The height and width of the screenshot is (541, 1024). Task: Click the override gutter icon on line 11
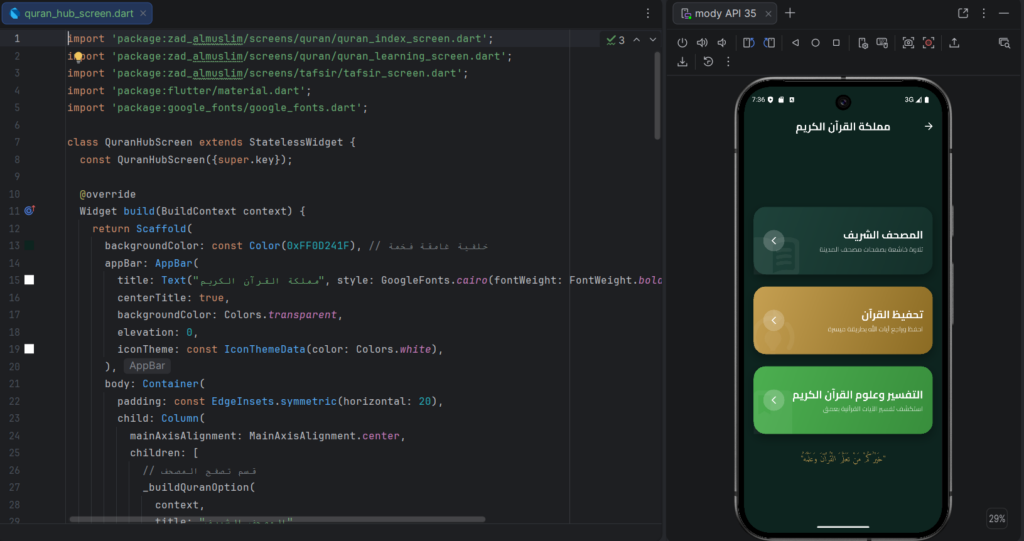coord(29,210)
